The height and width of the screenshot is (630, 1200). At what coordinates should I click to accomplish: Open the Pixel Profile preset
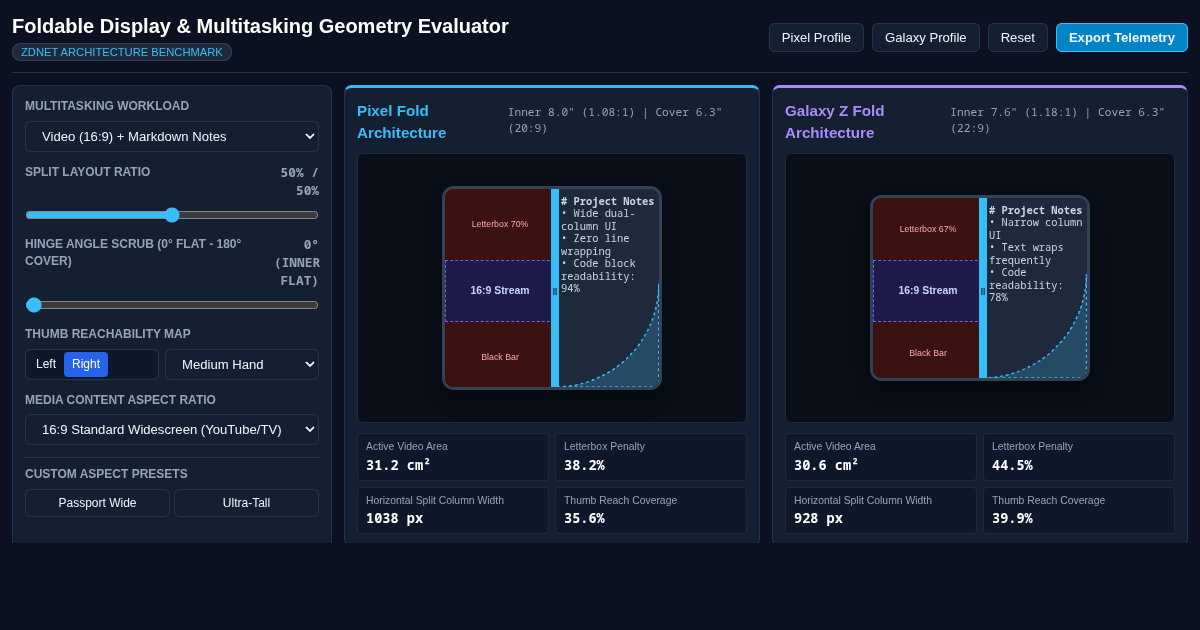[x=816, y=38]
